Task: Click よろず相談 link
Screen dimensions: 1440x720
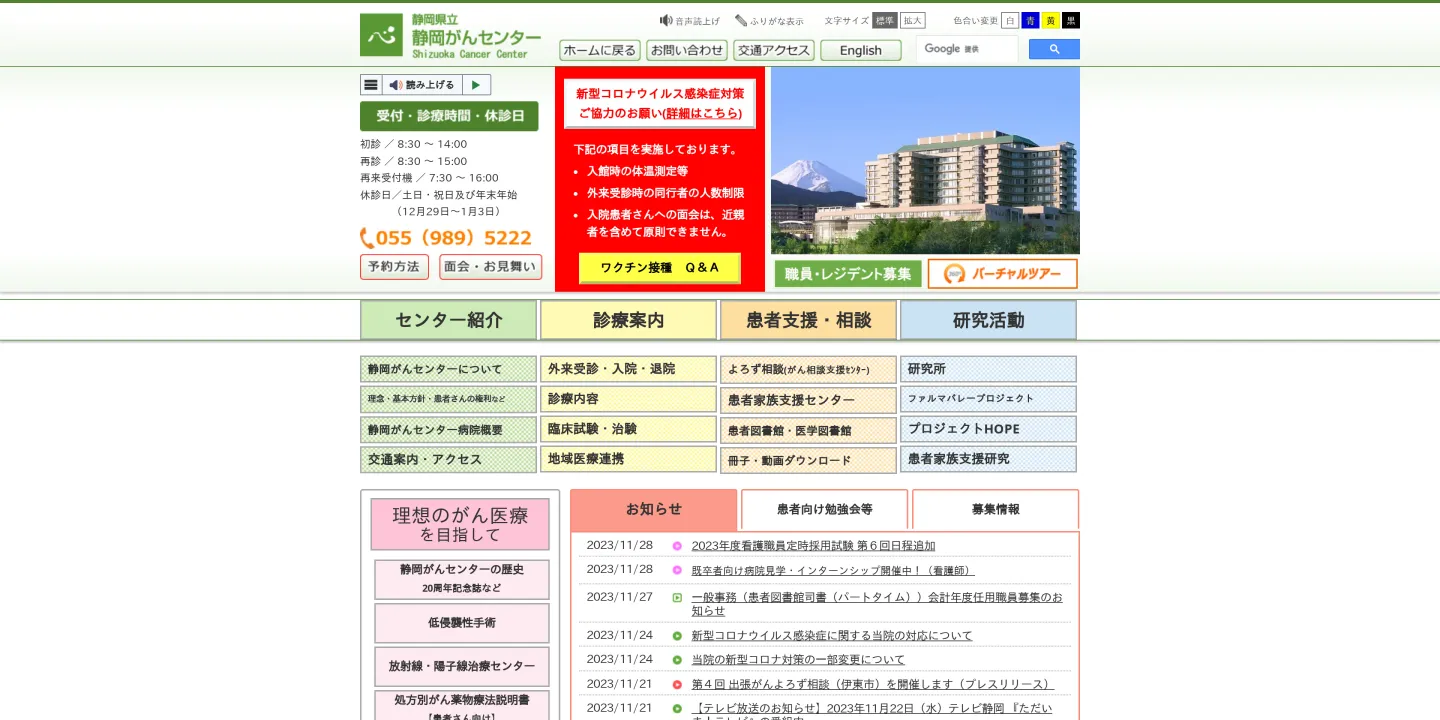Action: [809, 370]
